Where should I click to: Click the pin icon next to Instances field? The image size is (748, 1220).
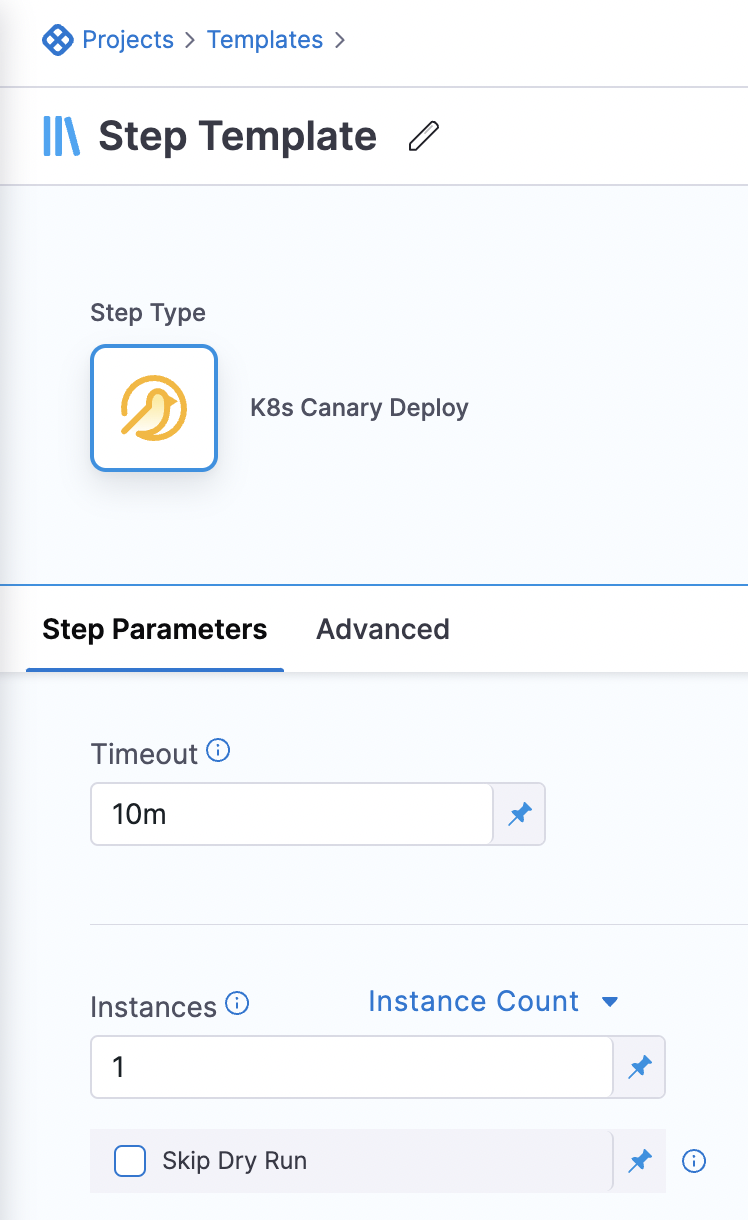[x=640, y=1067]
